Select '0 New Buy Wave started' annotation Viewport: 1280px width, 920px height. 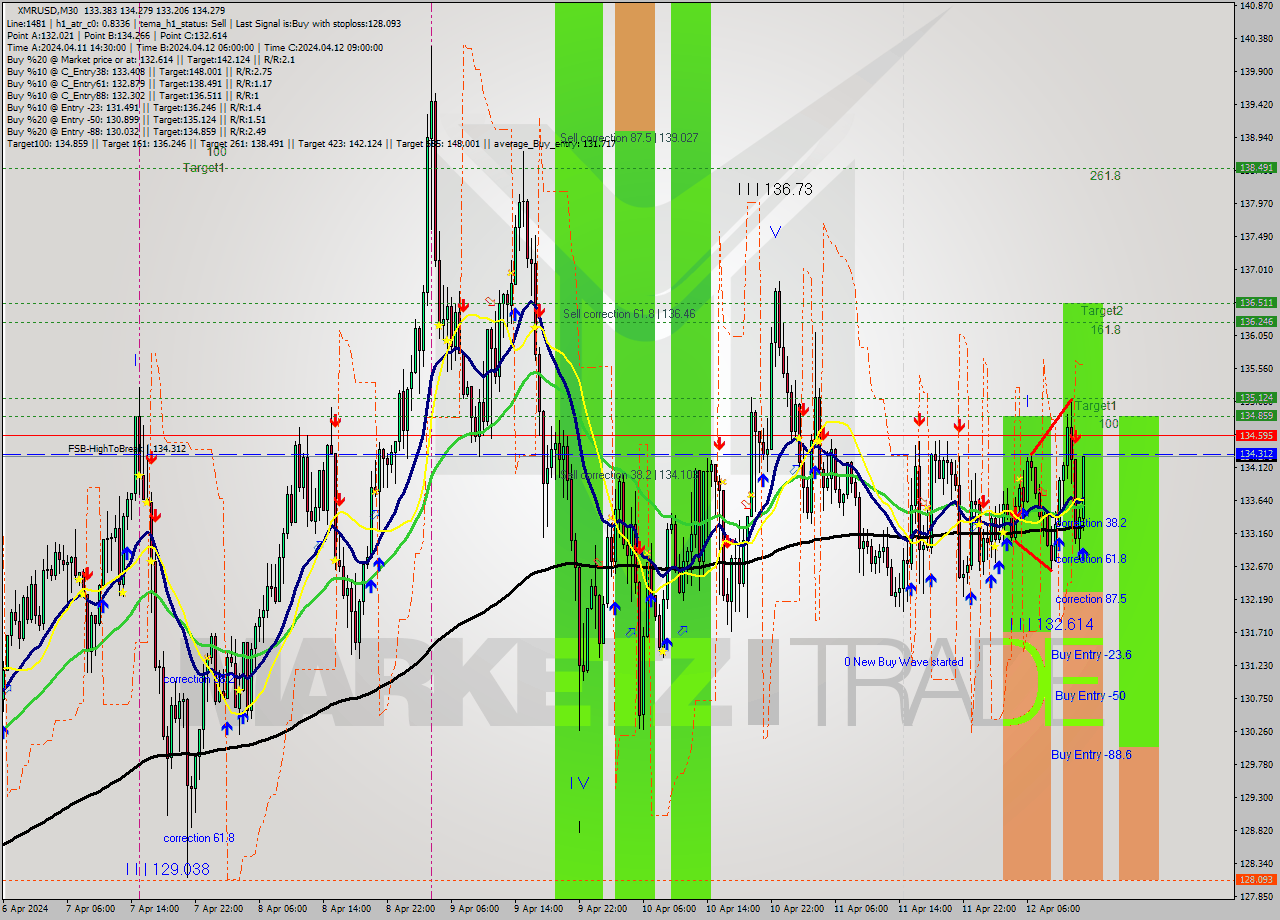coord(904,662)
